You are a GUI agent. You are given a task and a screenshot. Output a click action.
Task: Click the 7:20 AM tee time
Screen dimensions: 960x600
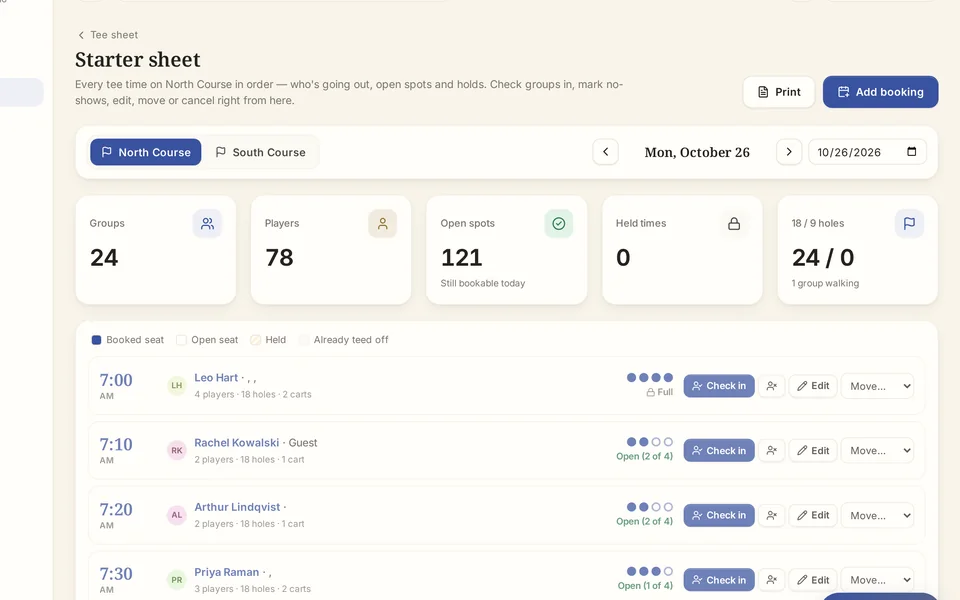click(x=116, y=515)
